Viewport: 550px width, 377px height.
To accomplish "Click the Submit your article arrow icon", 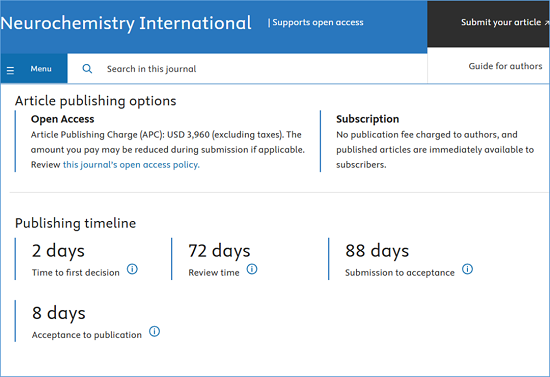I will tap(546, 22).
